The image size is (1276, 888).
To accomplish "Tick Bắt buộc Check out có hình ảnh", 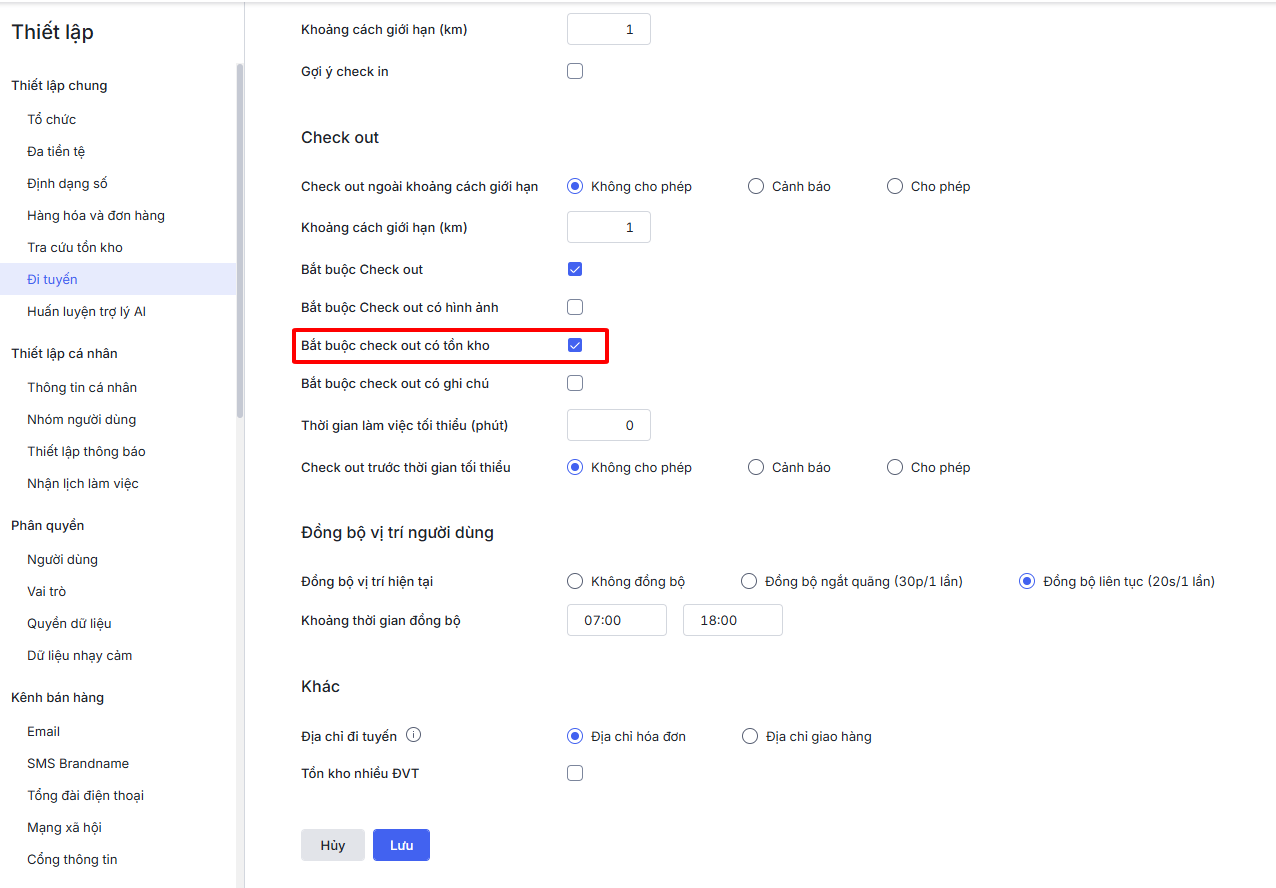I will pyautogui.click(x=575, y=307).
